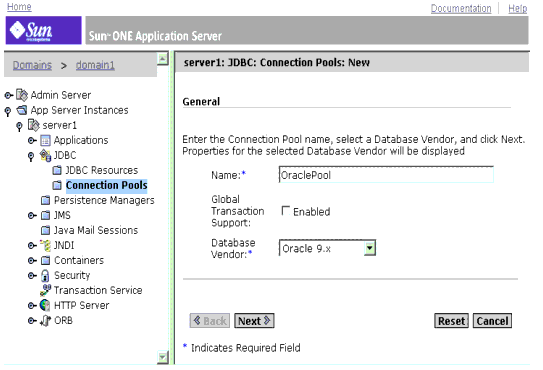
Task: Expand the ORB node
Action: (x=32, y=320)
